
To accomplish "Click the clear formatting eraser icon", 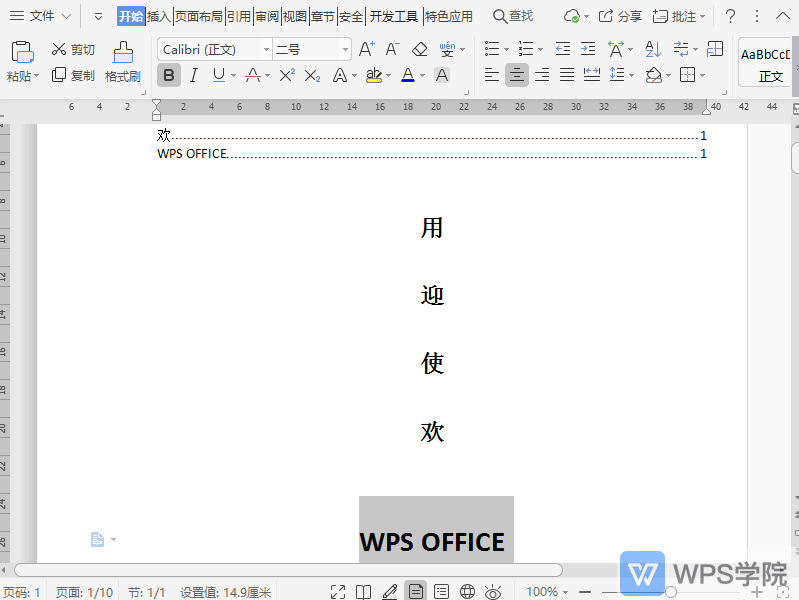I will [419, 49].
